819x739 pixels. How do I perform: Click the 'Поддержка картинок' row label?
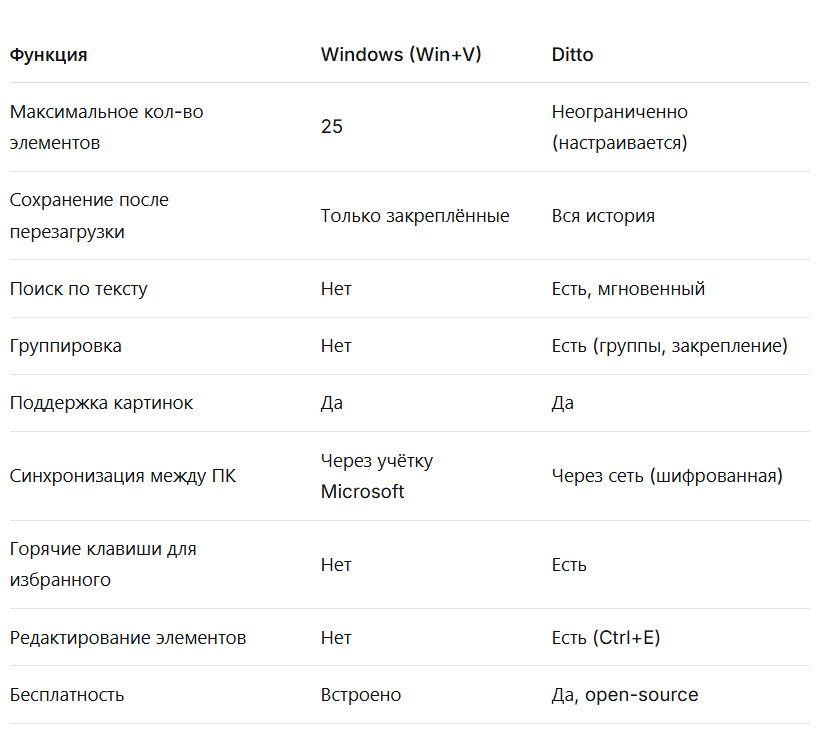click(x=101, y=403)
